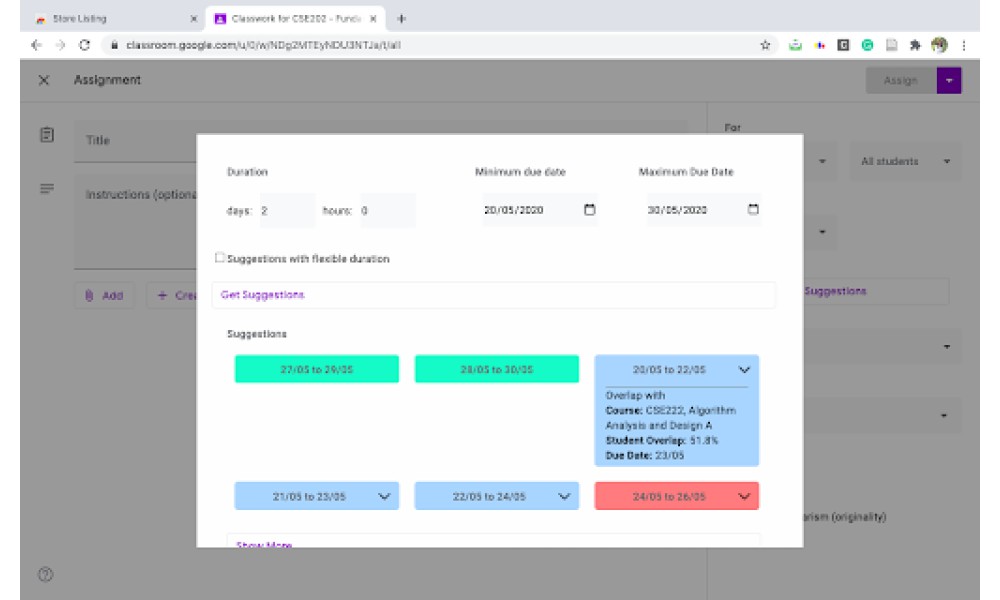Image resolution: width=1000 pixels, height=600 pixels.
Task: Click the Student Overlap 51.8% text
Action: (661, 441)
